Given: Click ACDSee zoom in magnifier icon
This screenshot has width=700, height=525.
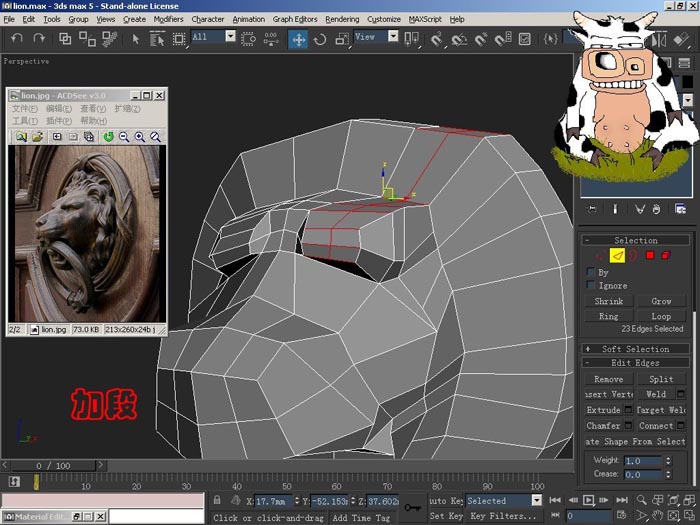Looking at the screenshot, I should click(x=140, y=137).
